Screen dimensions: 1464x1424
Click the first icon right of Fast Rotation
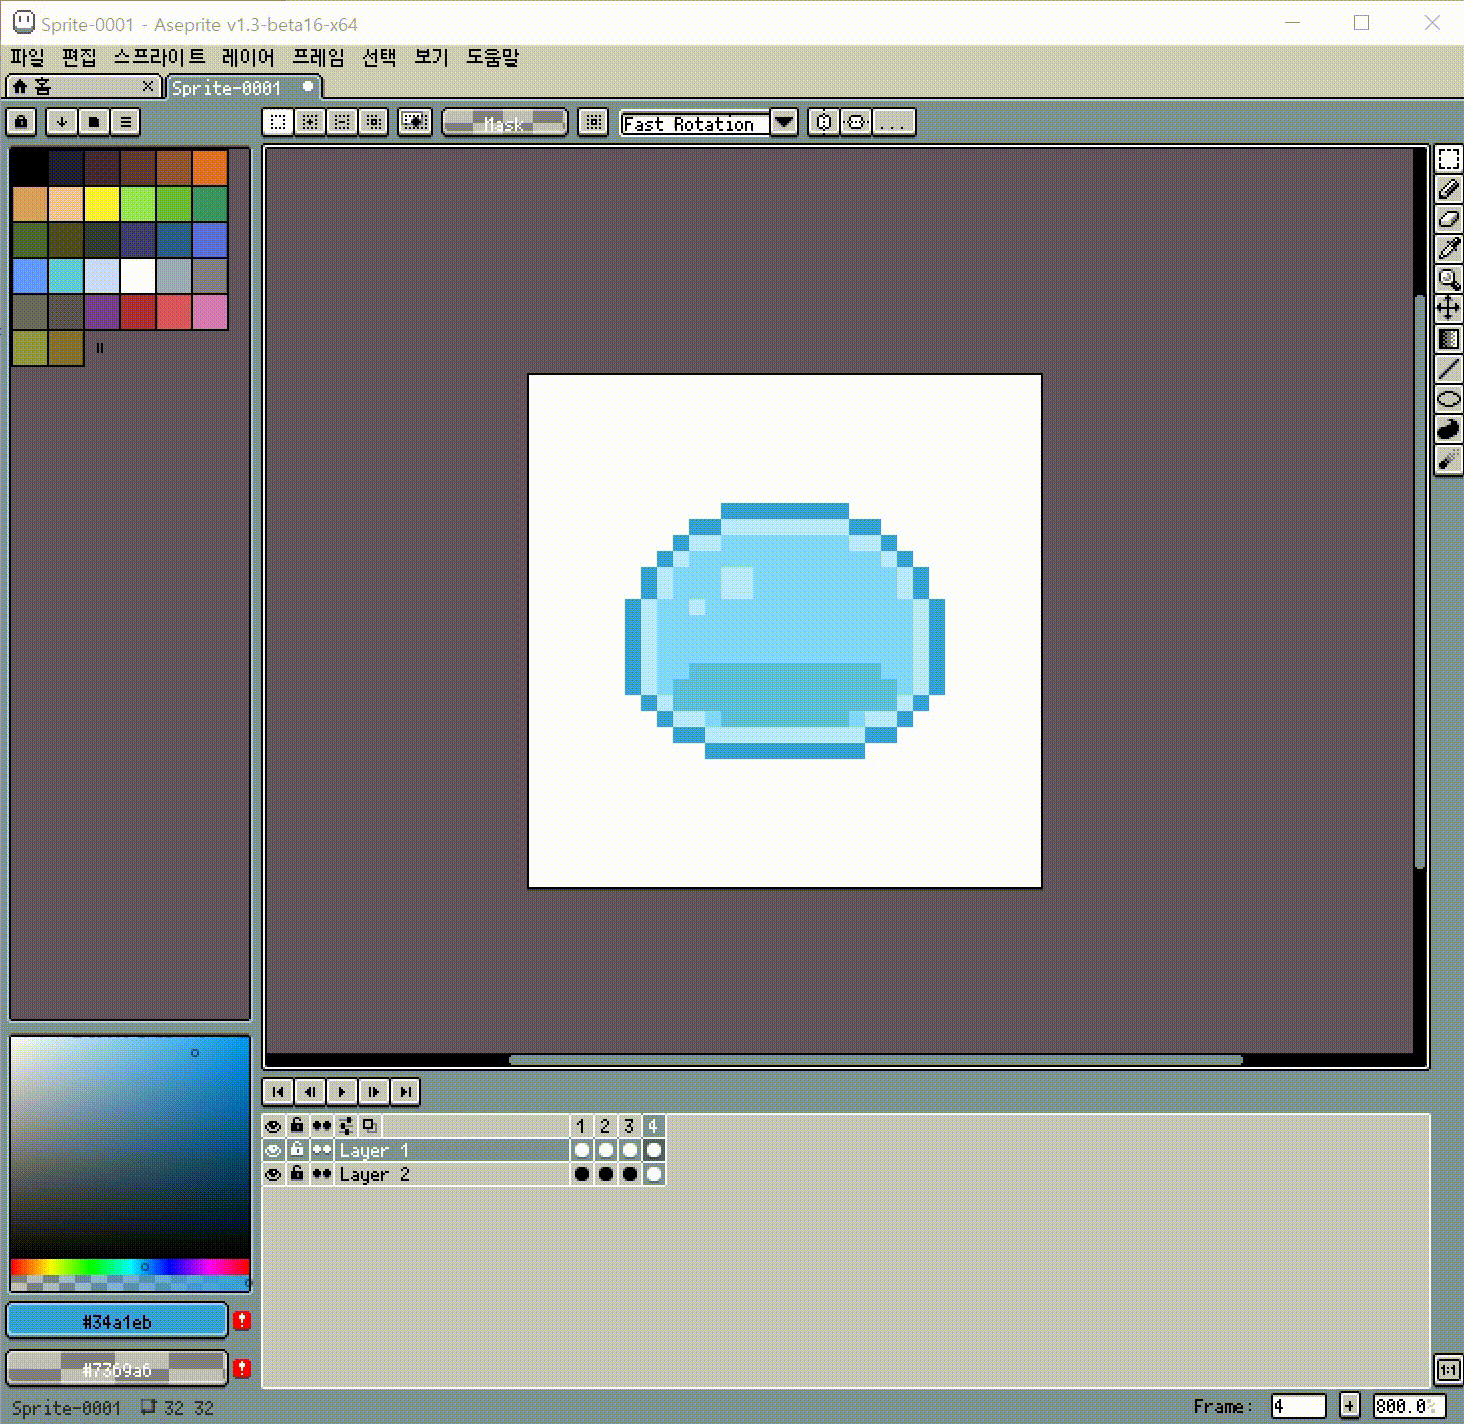click(824, 122)
